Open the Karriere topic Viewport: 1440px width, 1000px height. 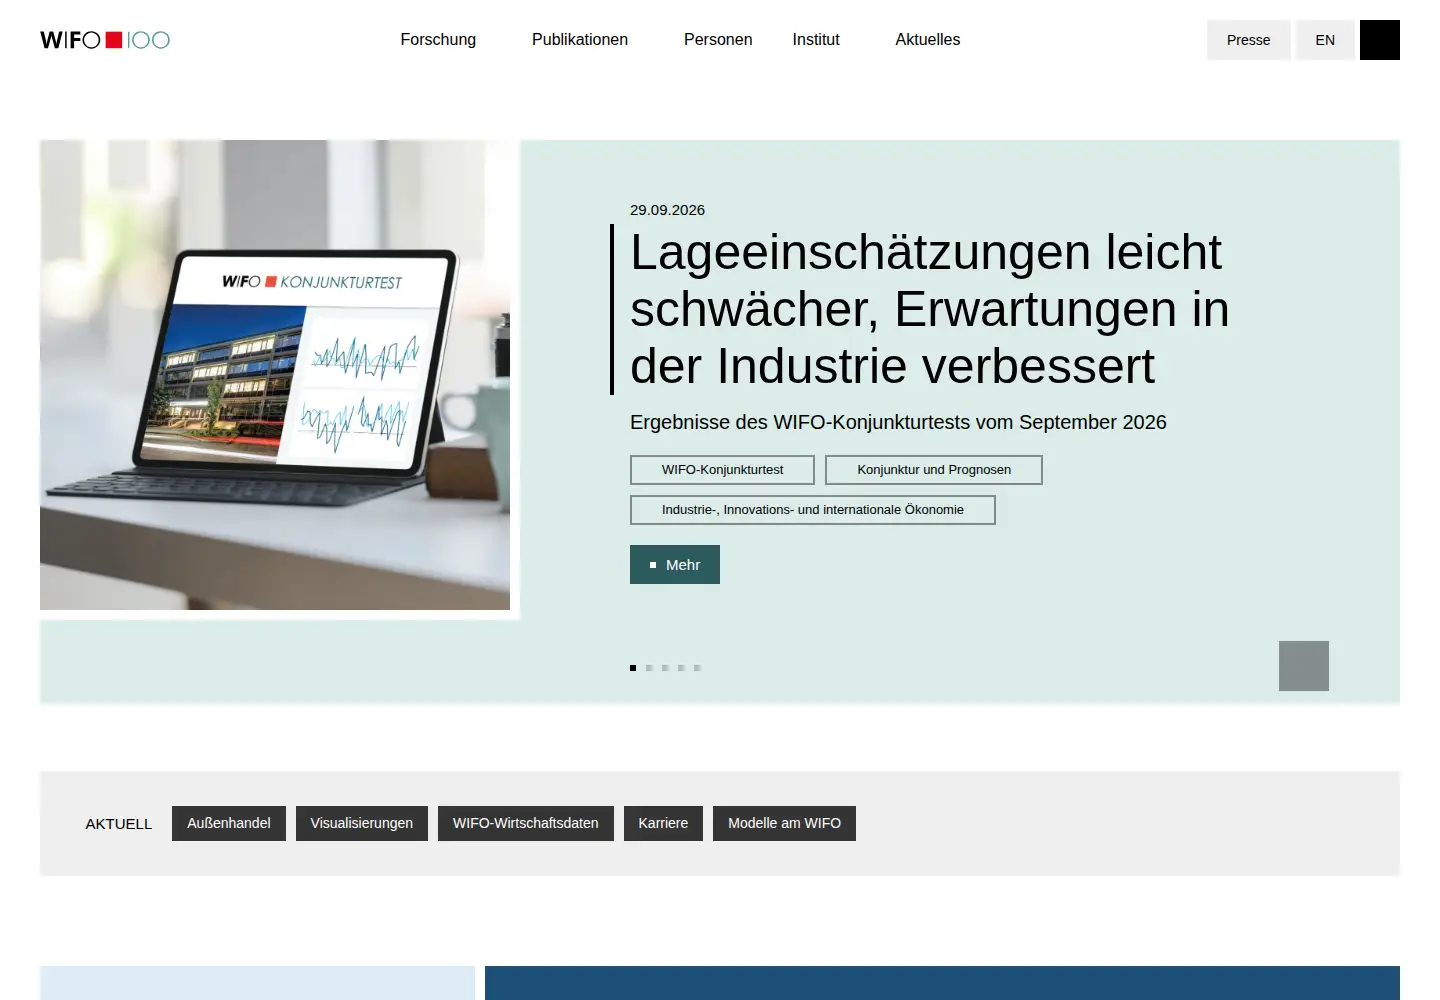pos(663,824)
